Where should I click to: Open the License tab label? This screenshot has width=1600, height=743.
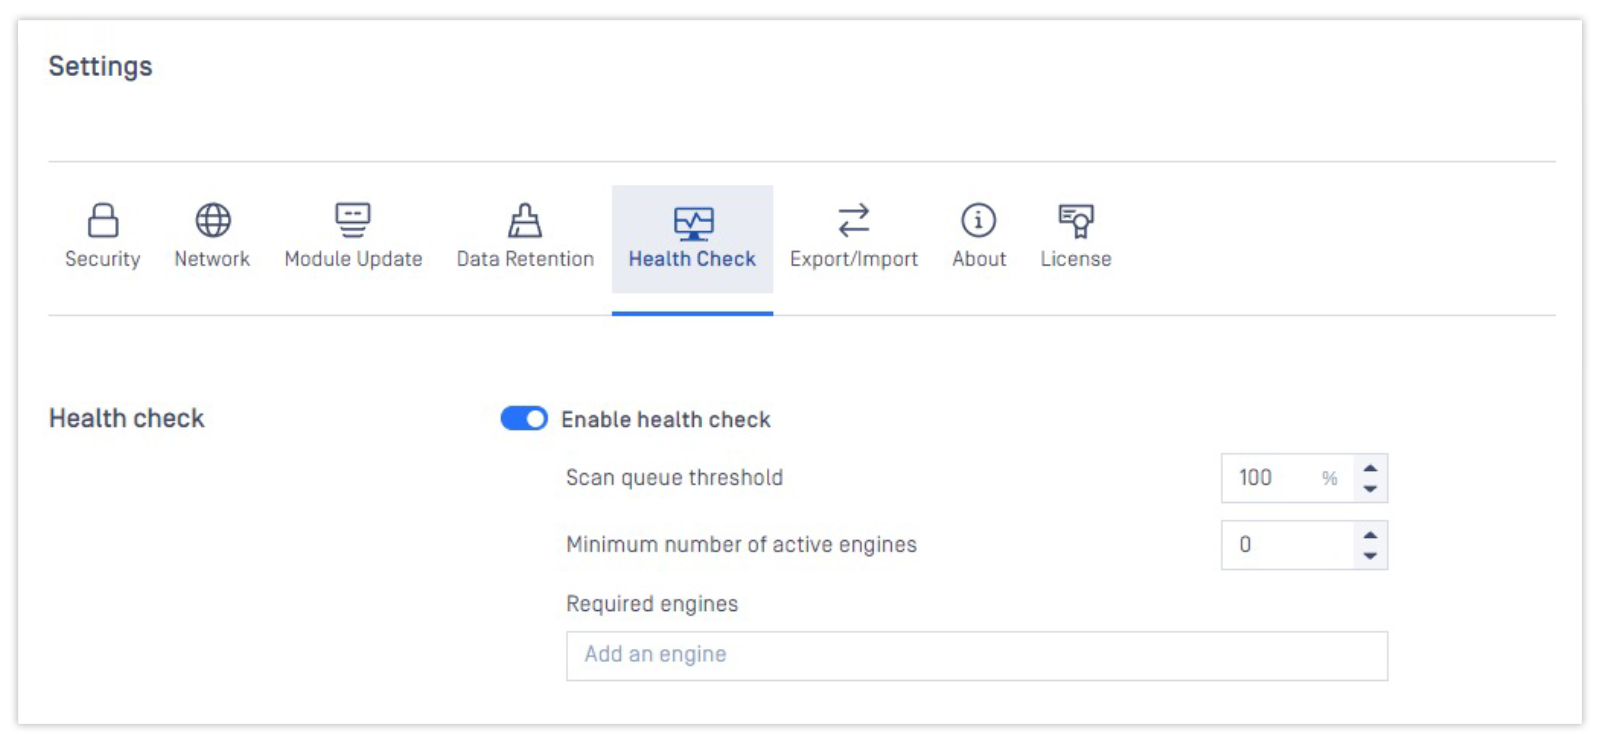pyautogui.click(x=1076, y=259)
